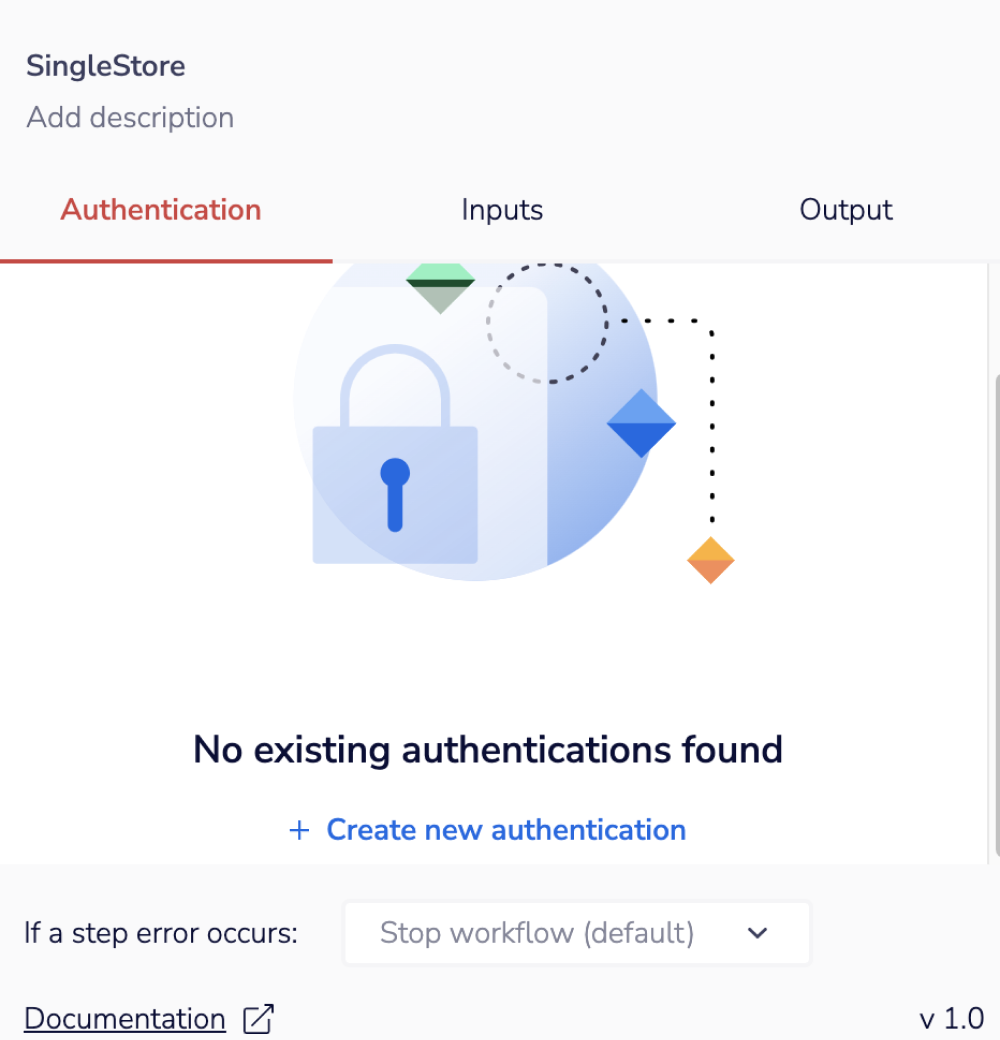Open the Stop workflow (default) dropdown
The width and height of the screenshot is (1000, 1040).
(x=576, y=932)
